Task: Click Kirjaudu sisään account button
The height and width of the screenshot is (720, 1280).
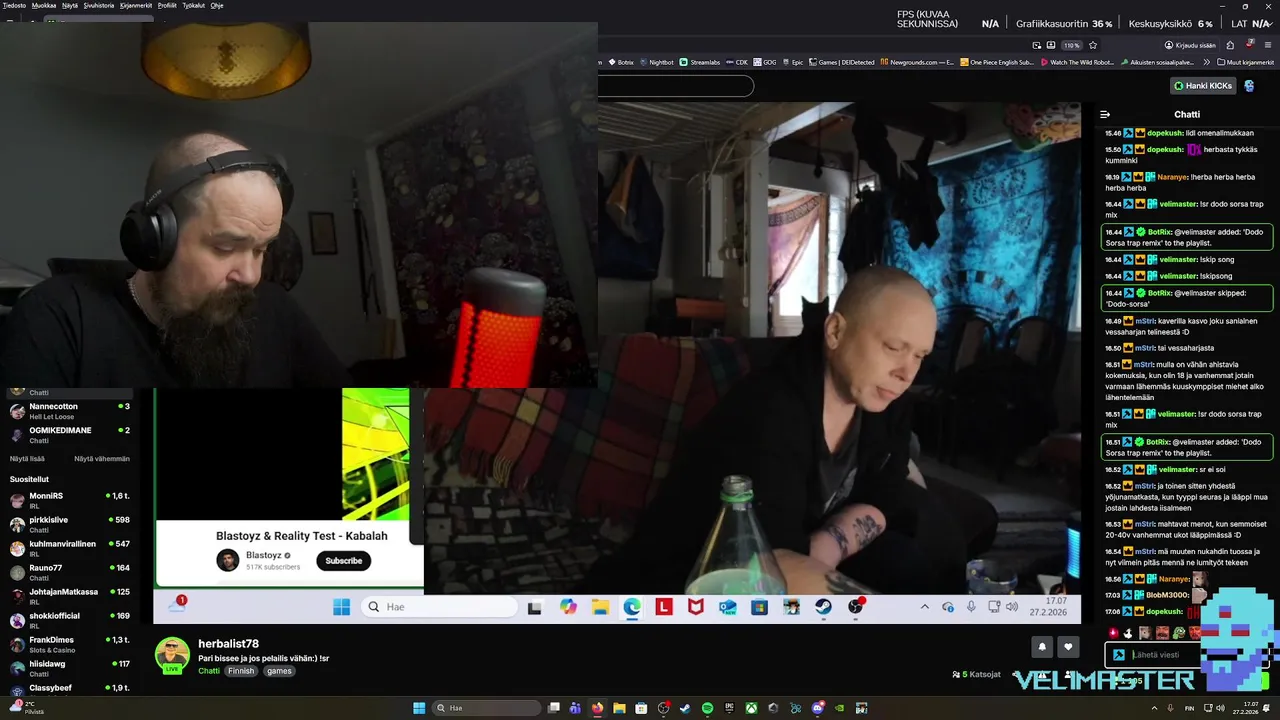Action: coord(1190,45)
